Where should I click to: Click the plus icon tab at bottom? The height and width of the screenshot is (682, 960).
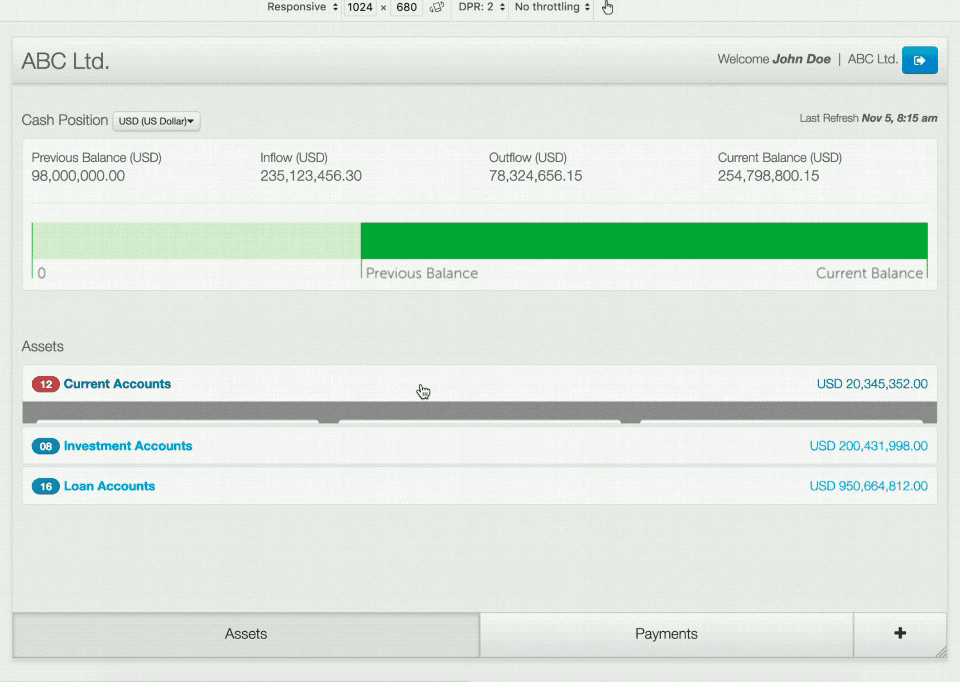coord(899,633)
